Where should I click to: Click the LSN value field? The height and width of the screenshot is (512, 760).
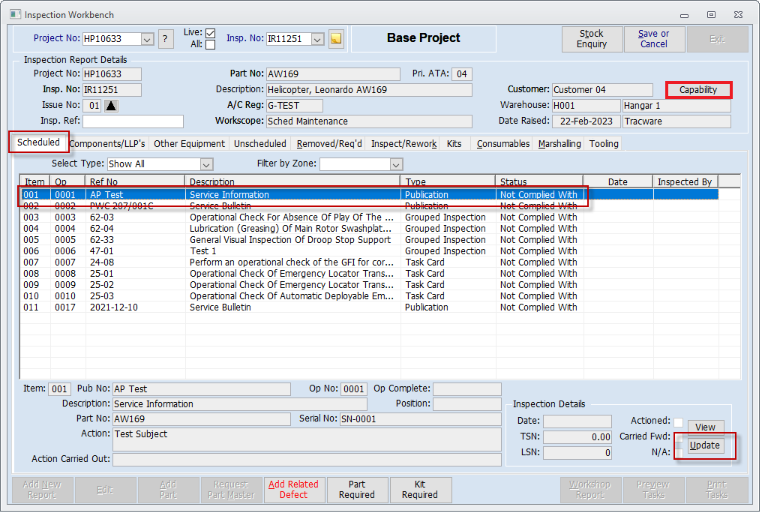pos(577,453)
